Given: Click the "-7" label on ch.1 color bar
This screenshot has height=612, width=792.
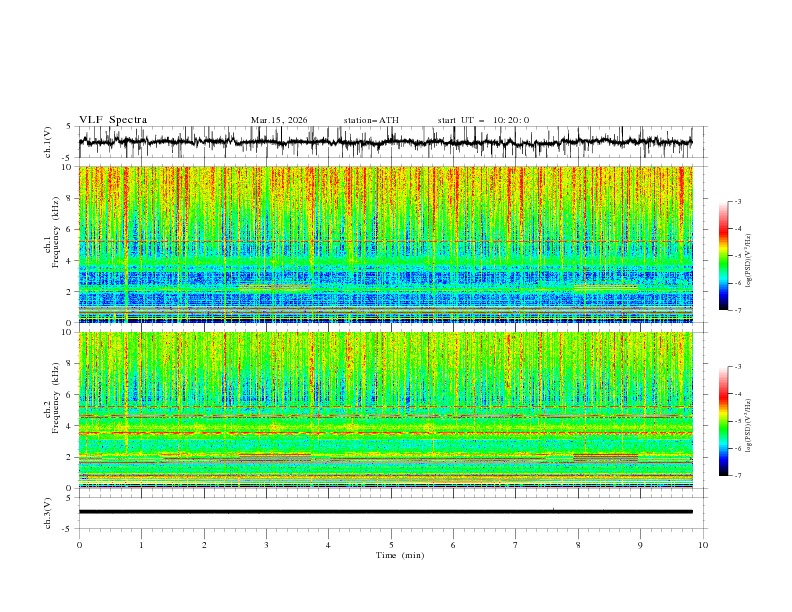Looking at the screenshot, I should pos(738,310).
